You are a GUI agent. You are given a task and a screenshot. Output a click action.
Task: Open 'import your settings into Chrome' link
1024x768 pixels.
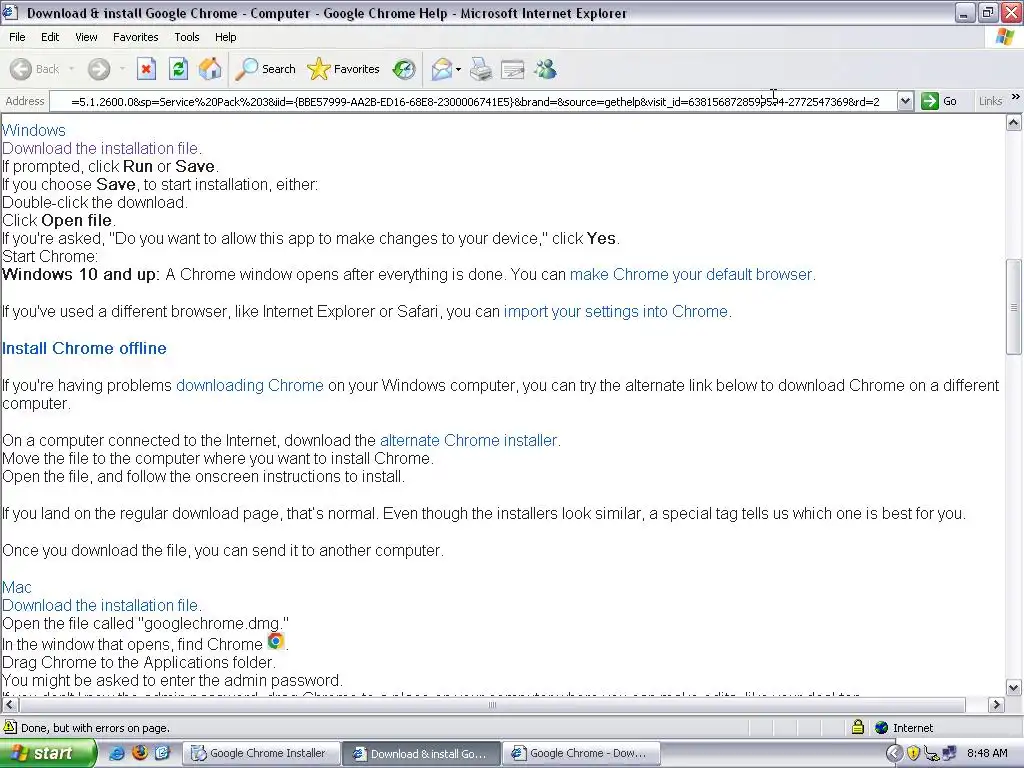point(617,312)
